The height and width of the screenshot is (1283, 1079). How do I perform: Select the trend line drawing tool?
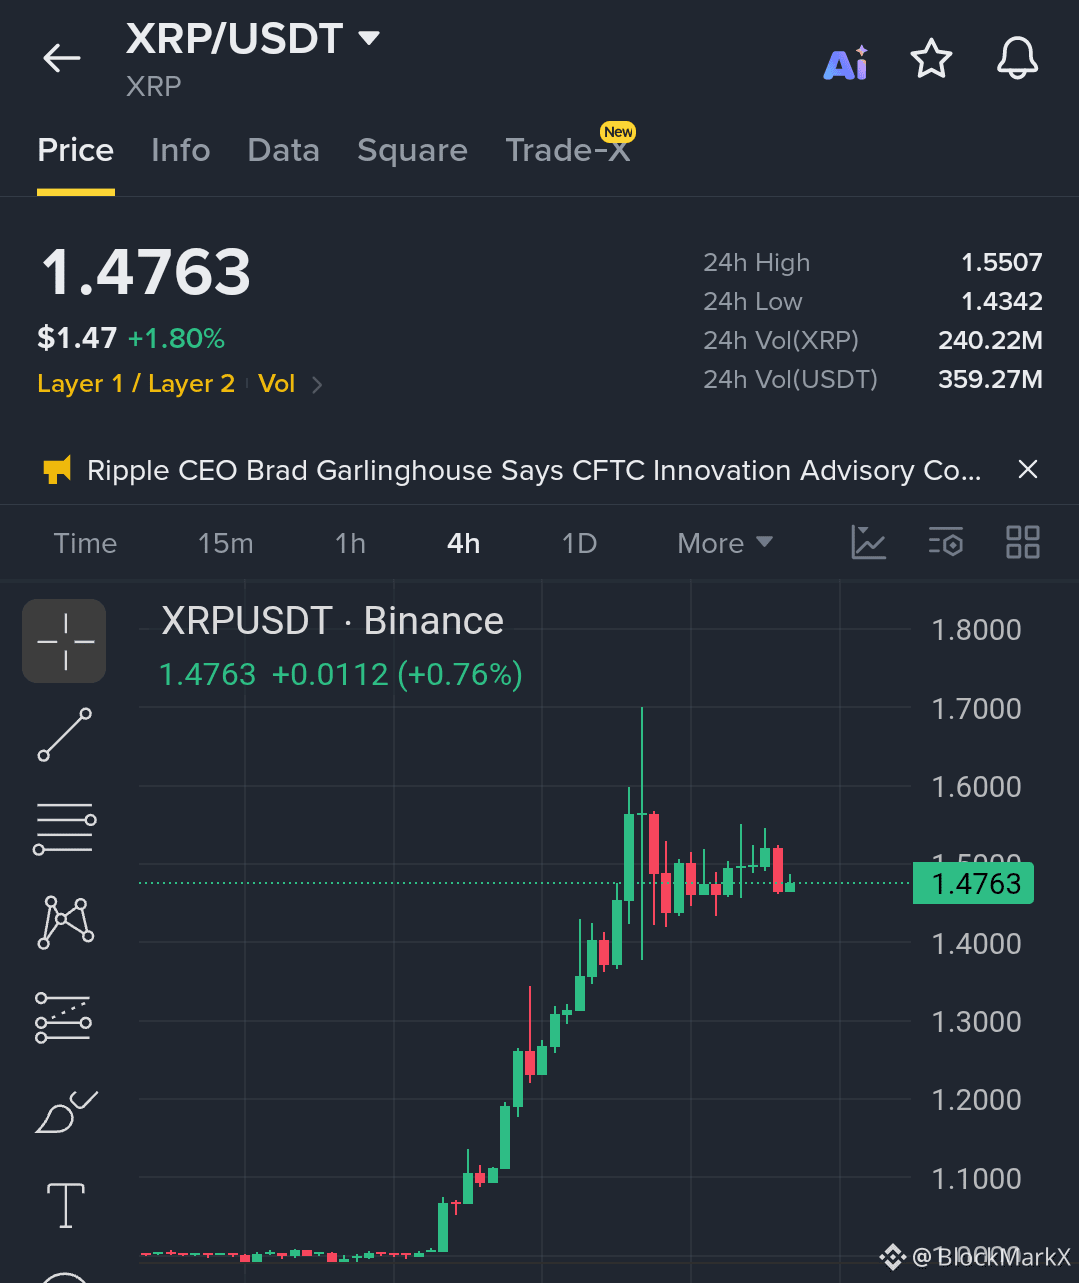tap(65, 734)
